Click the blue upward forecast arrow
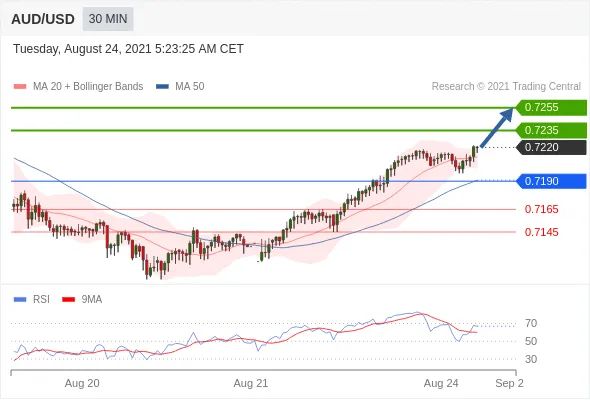Image resolution: width=590 pixels, height=400 pixels. pyautogui.click(x=497, y=127)
